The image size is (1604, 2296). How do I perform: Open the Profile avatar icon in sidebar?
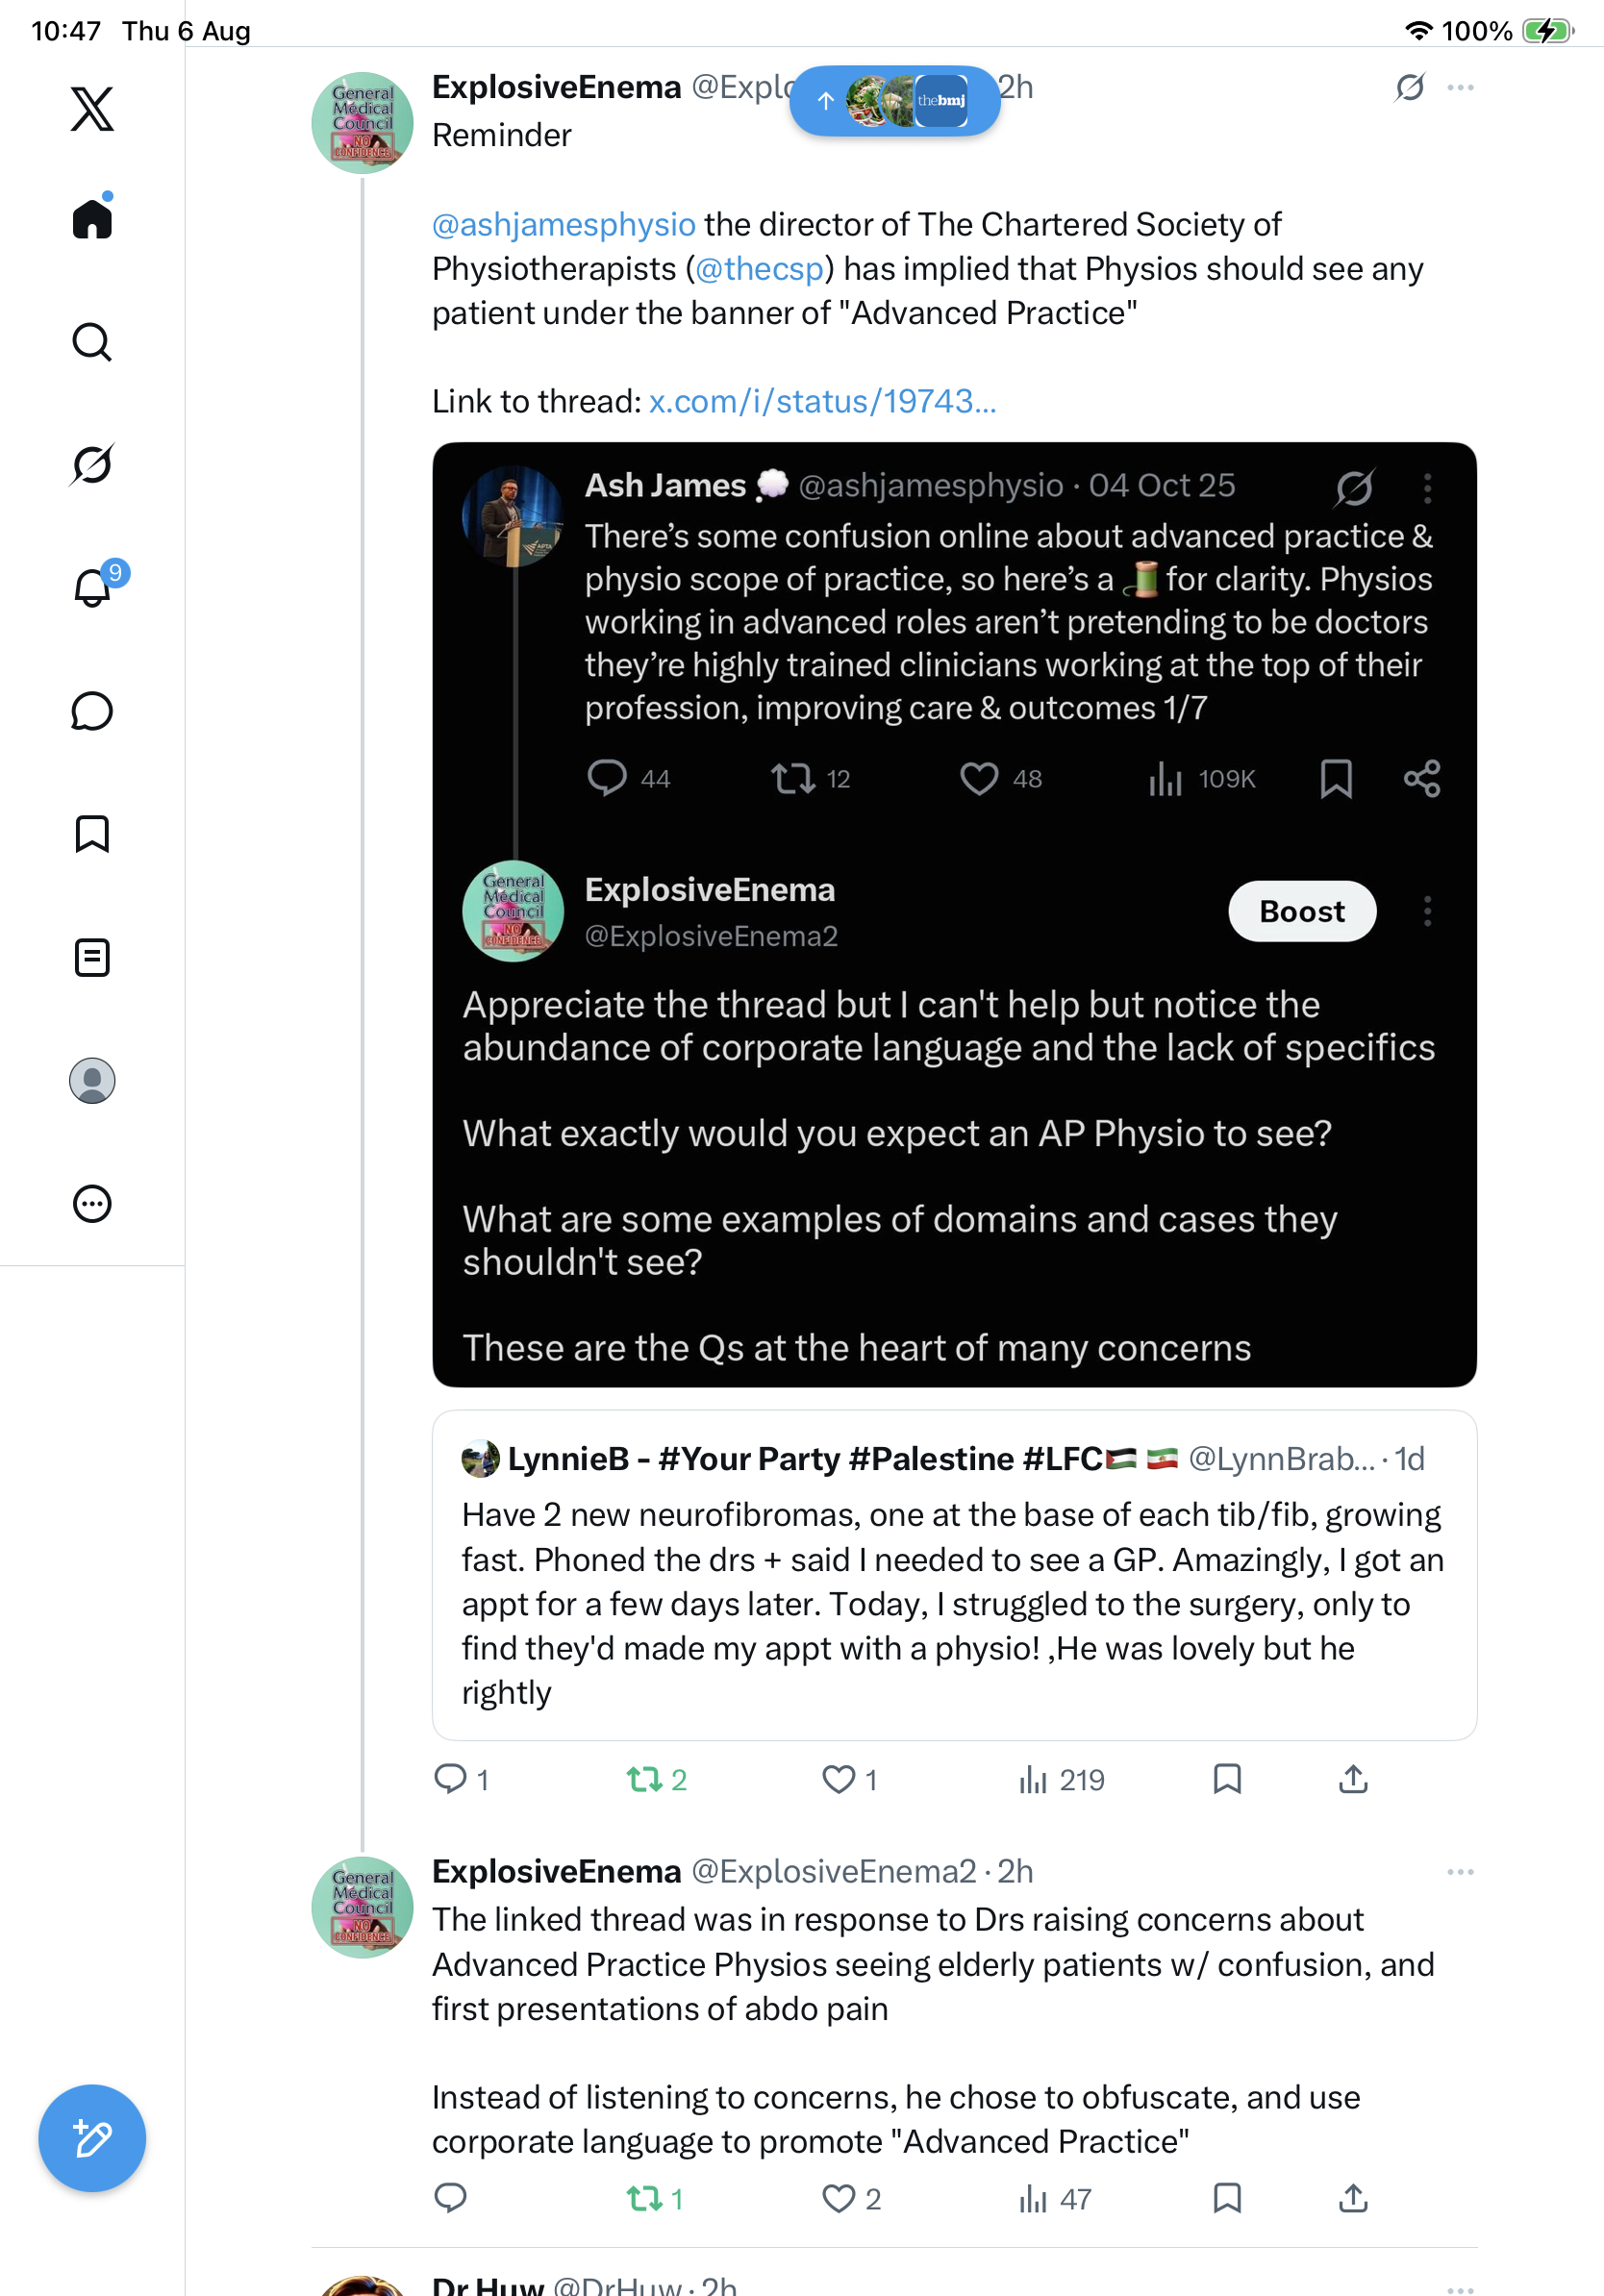pos(92,1080)
